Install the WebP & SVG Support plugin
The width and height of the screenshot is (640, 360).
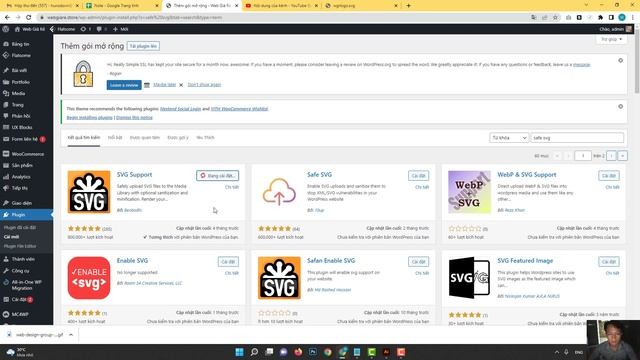[609, 176]
